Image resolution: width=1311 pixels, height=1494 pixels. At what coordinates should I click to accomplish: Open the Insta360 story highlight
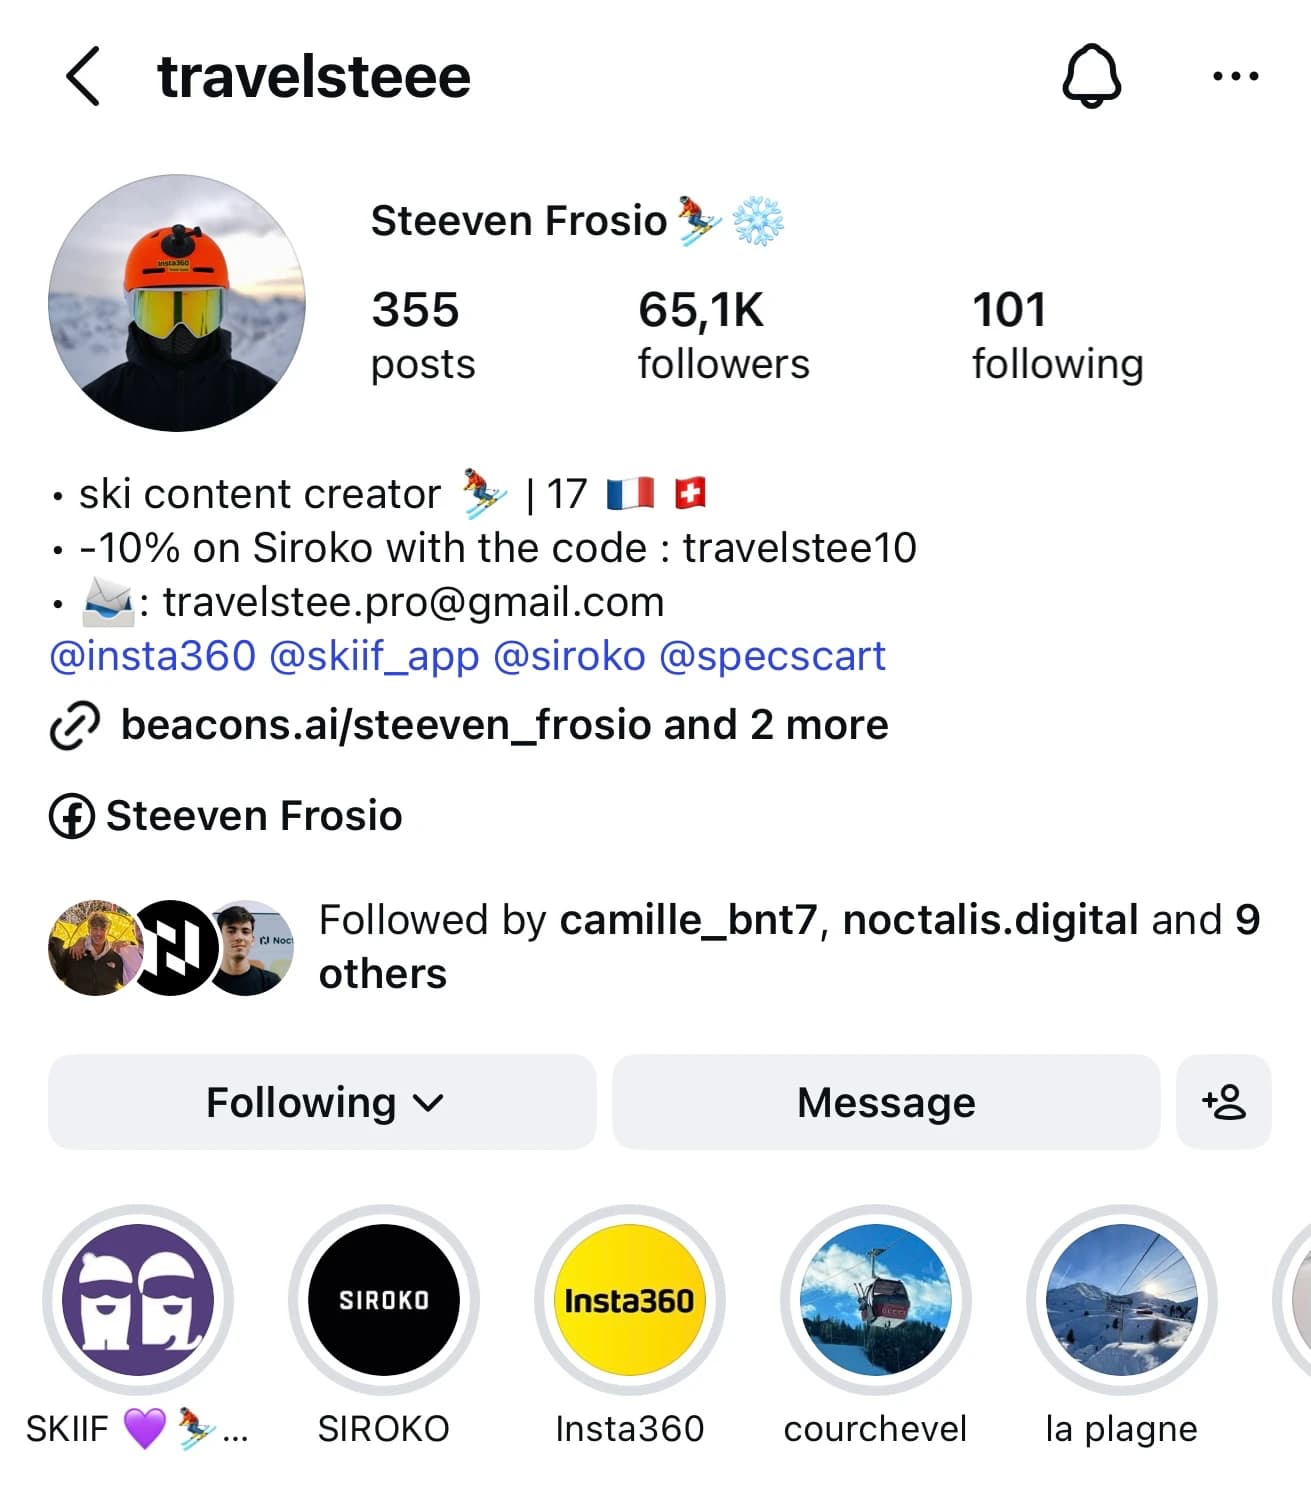(629, 1299)
